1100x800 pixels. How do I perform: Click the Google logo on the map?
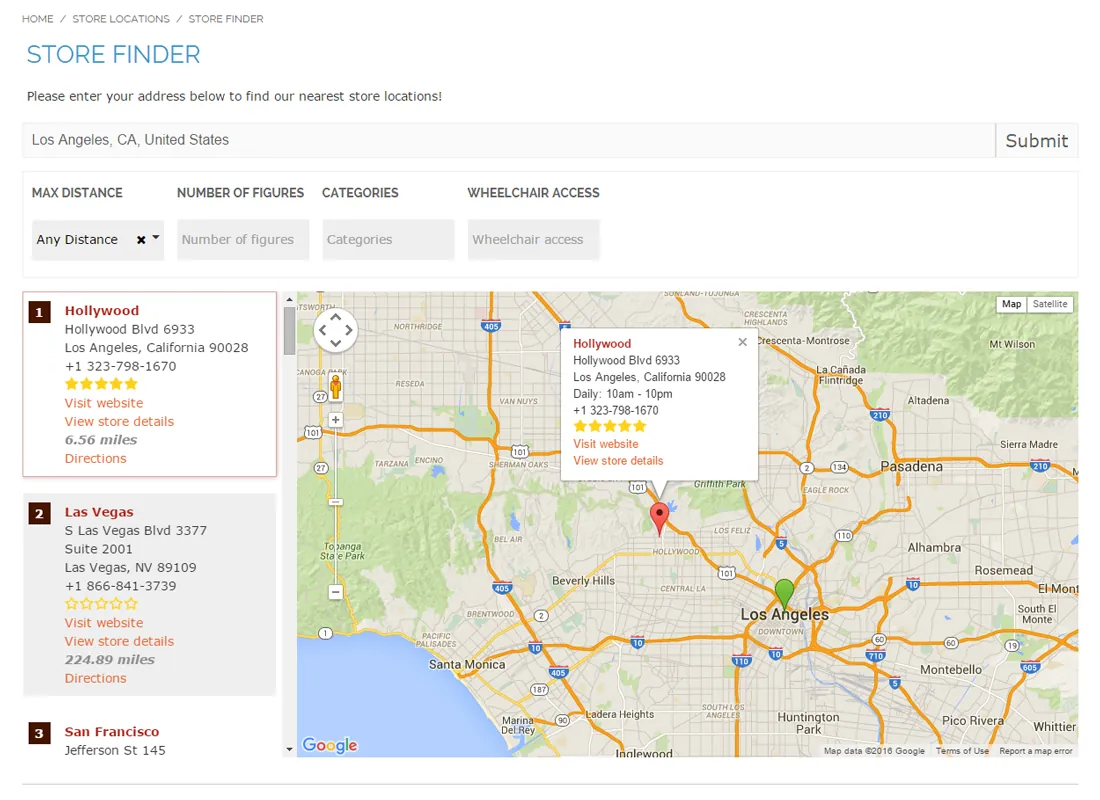[x=330, y=745]
